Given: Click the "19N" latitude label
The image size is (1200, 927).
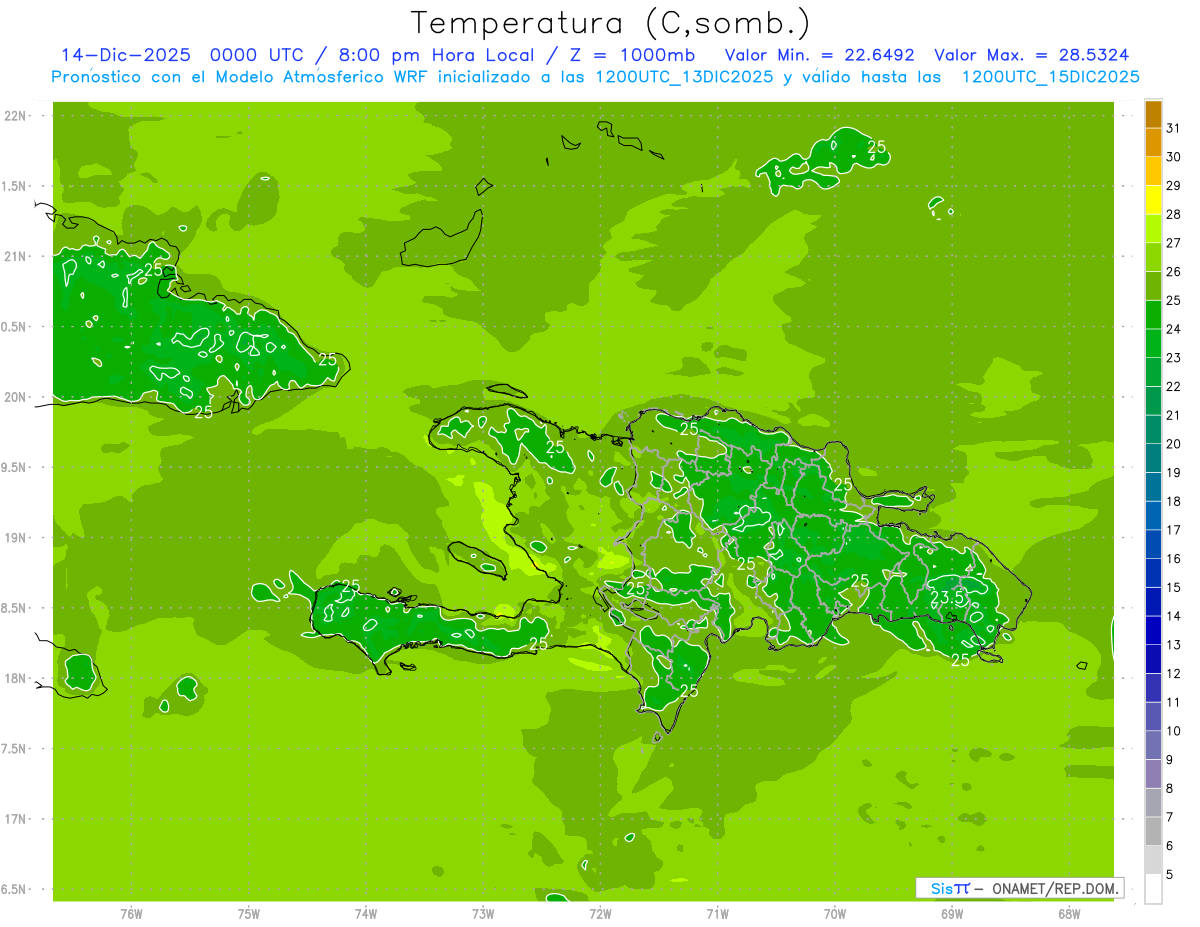Looking at the screenshot, I should point(17,538).
